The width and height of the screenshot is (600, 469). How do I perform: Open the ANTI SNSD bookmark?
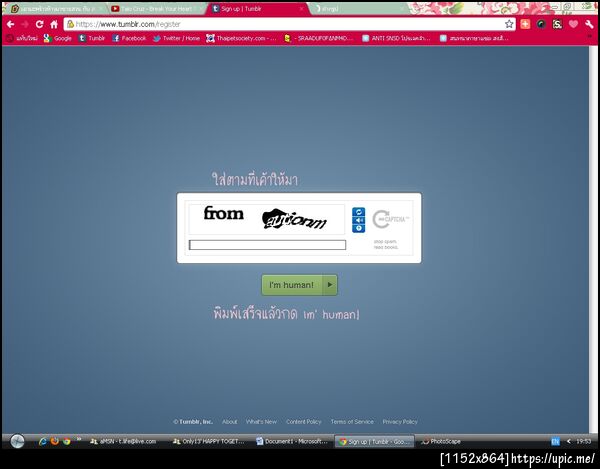point(396,38)
